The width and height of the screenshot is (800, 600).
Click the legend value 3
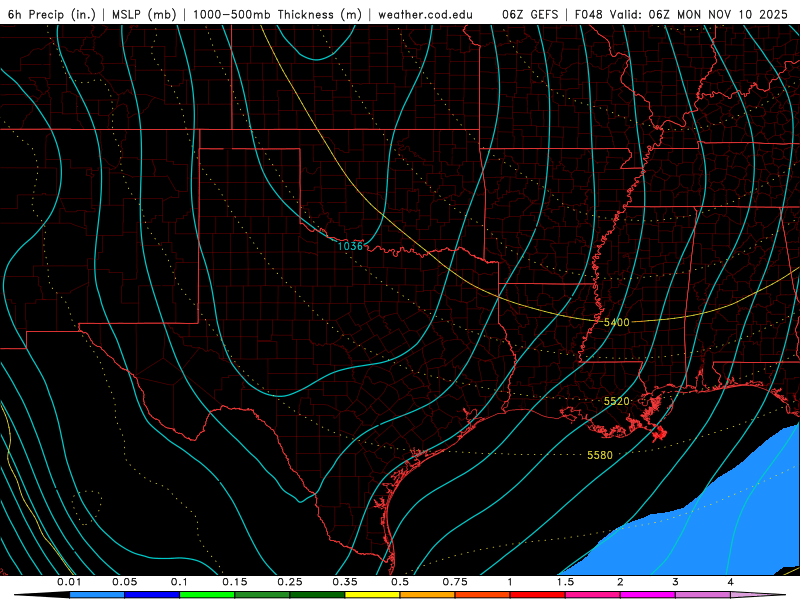click(675, 582)
